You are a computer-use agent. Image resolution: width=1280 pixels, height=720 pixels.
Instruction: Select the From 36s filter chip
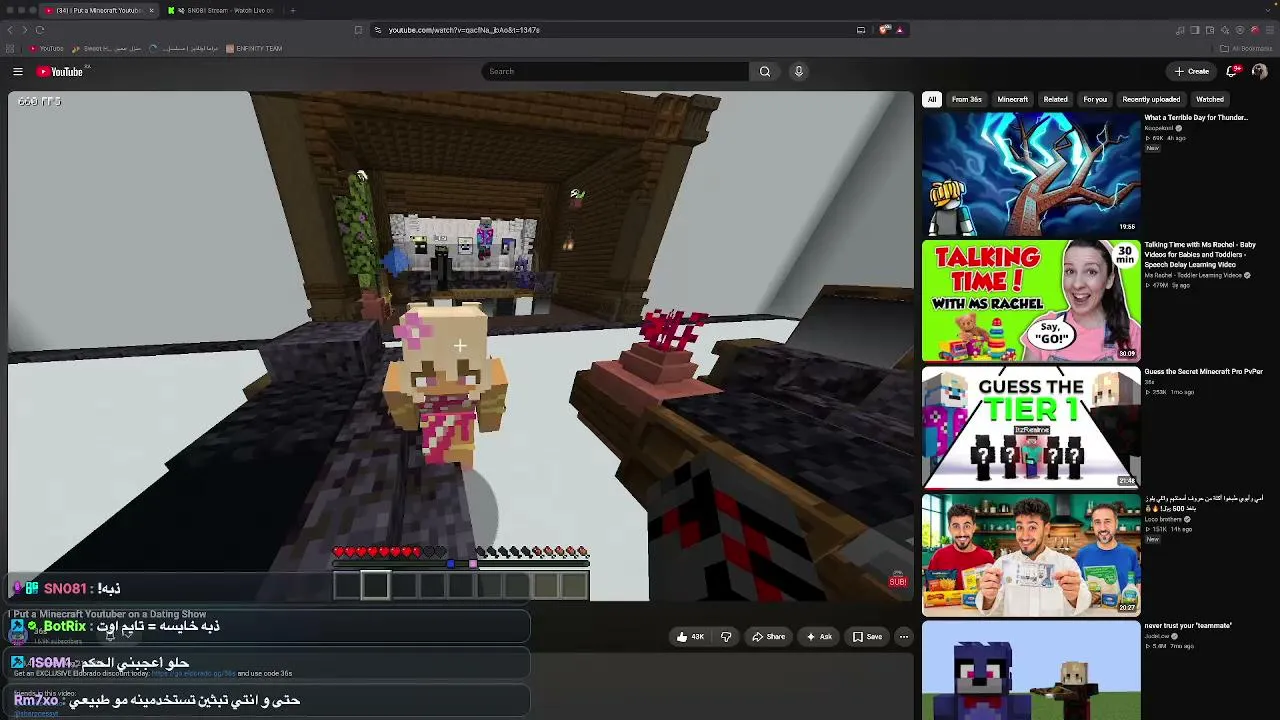coord(967,99)
